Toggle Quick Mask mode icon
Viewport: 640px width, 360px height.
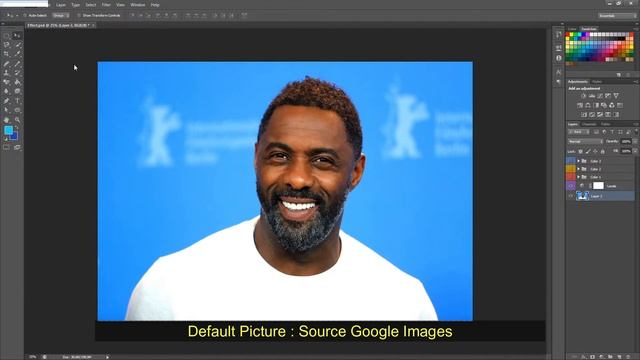[6, 147]
